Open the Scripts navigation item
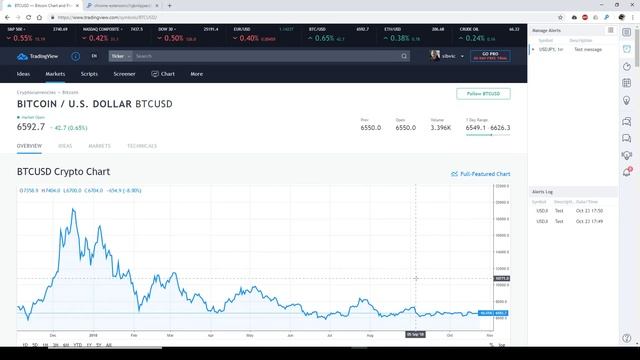640x360 pixels. (89, 74)
